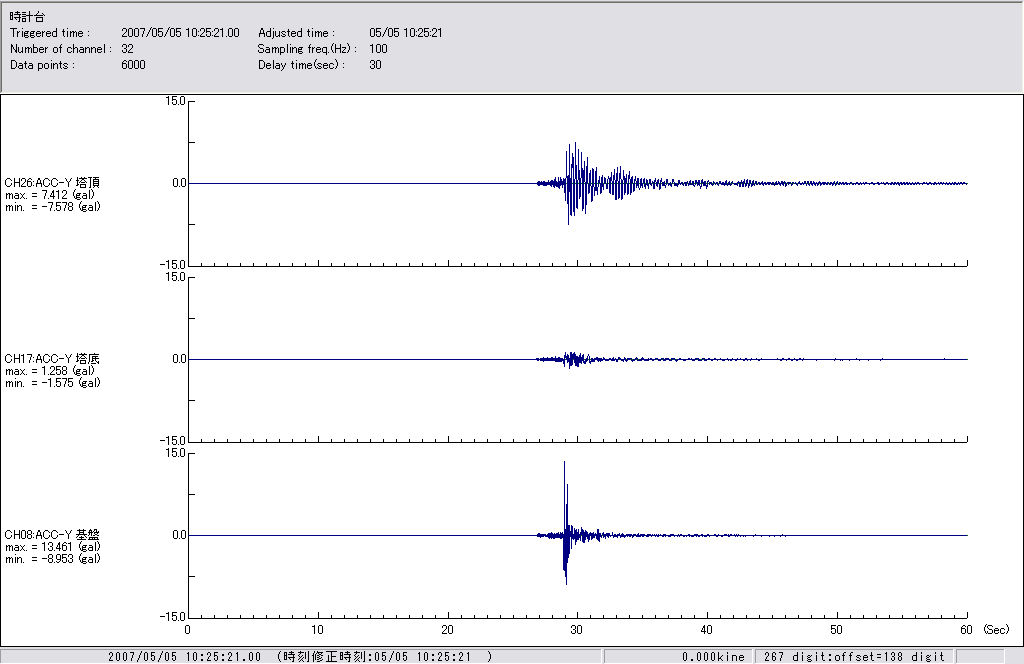Click the Adjusted time value in header

pyautogui.click(x=405, y=33)
